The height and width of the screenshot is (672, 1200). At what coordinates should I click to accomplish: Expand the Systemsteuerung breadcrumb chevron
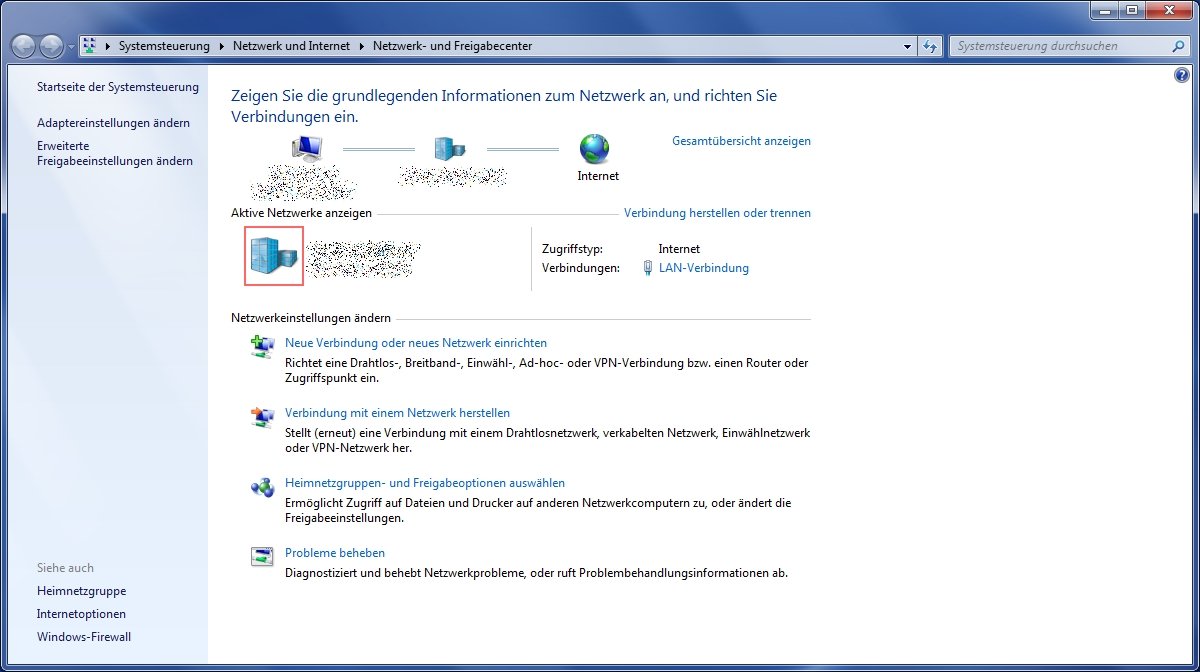[220, 45]
